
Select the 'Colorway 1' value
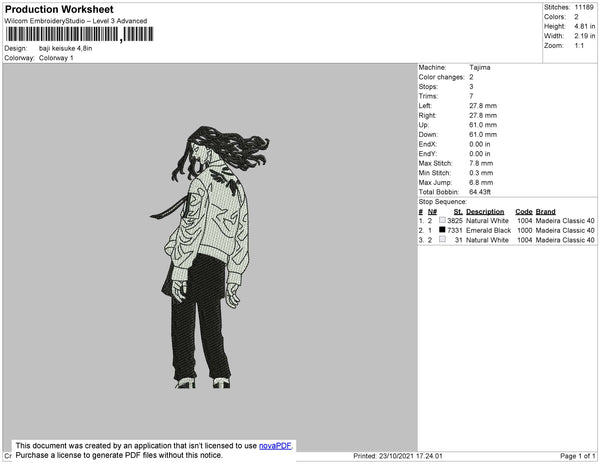tap(56, 58)
